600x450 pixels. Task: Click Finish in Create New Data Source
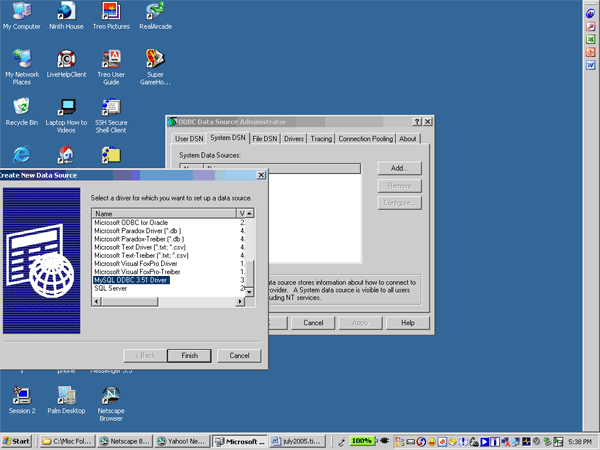click(x=189, y=355)
